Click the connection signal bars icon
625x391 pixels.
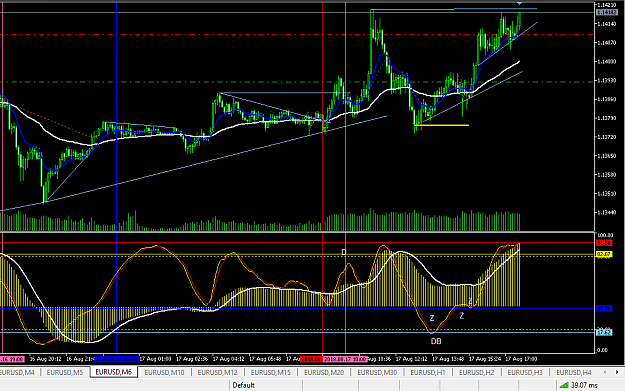pyautogui.click(x=564, y=385)
